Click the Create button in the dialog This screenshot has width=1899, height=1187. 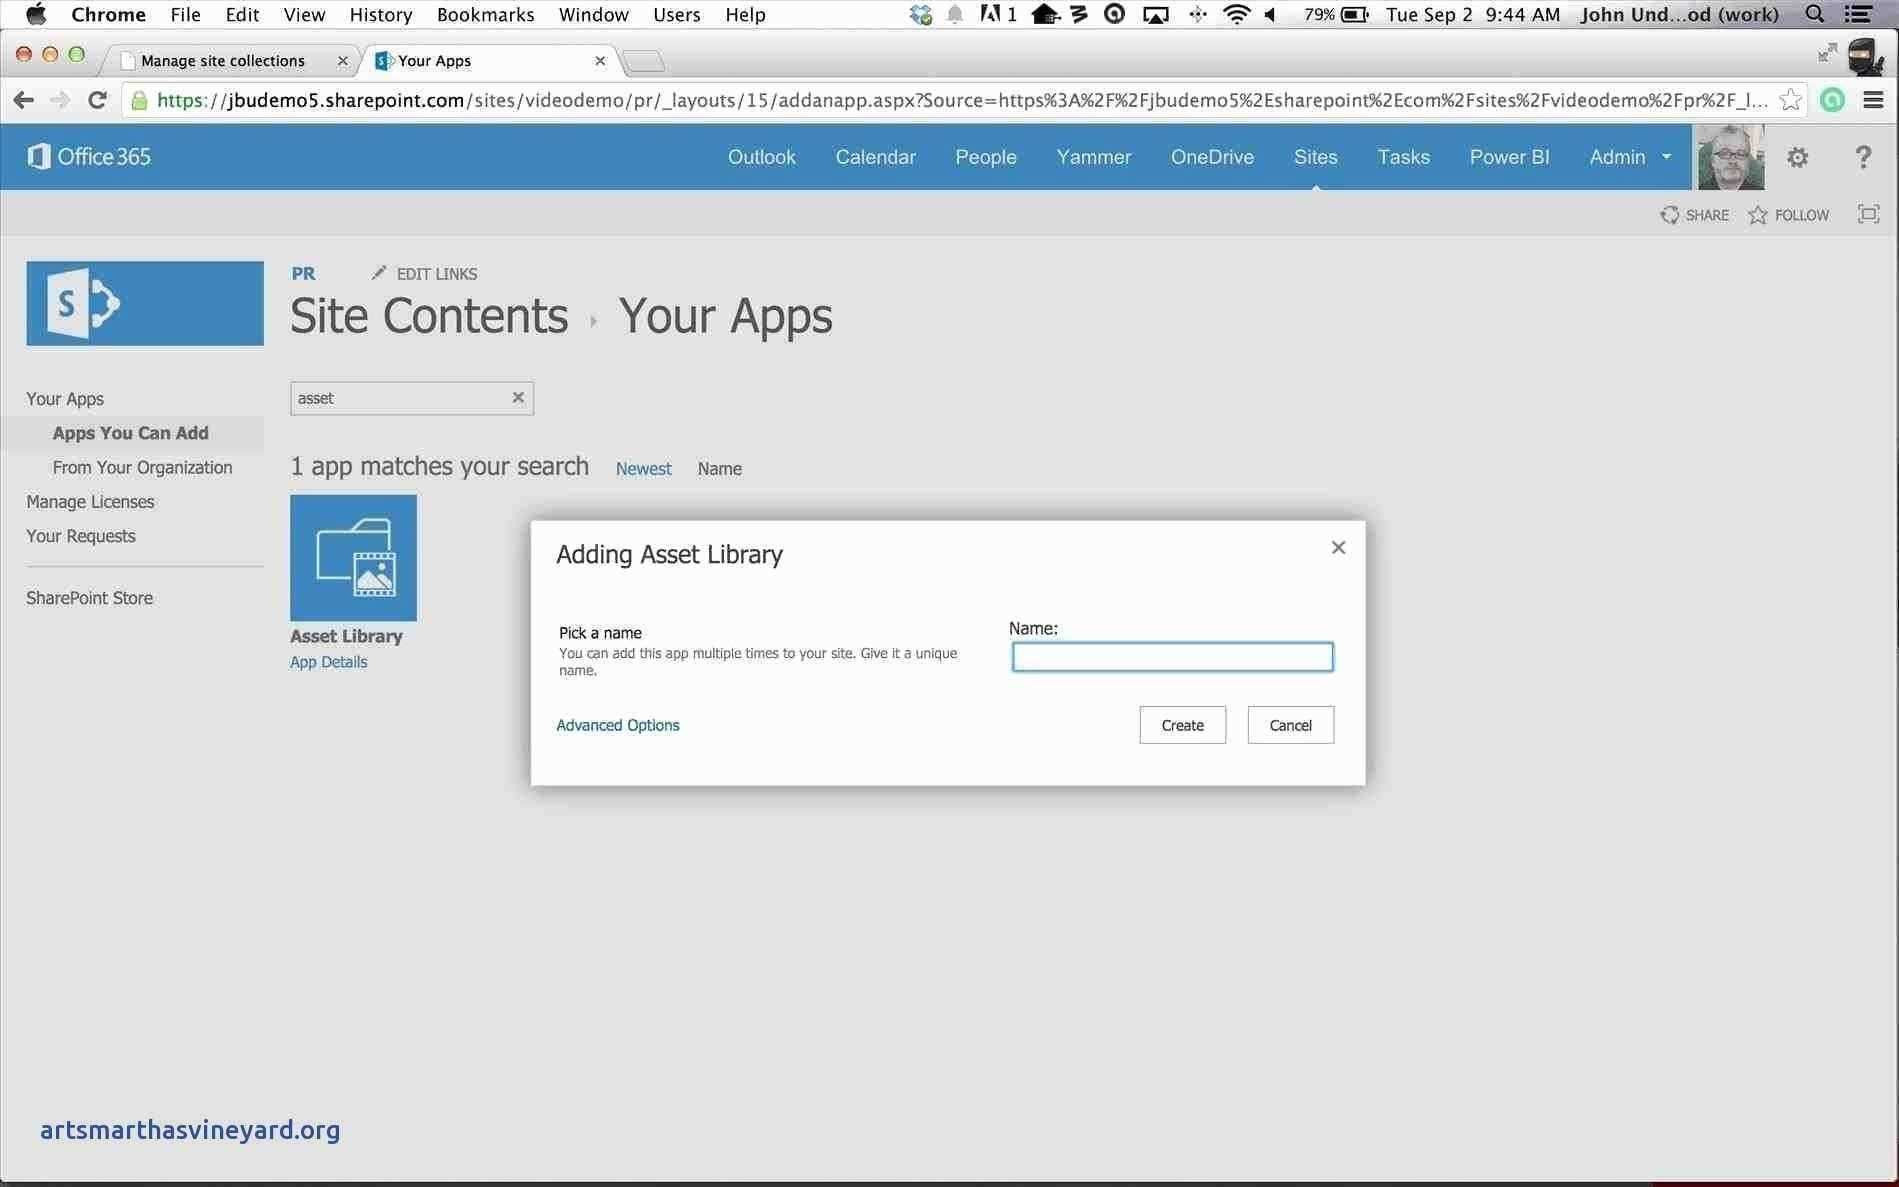pos(1182,725)
